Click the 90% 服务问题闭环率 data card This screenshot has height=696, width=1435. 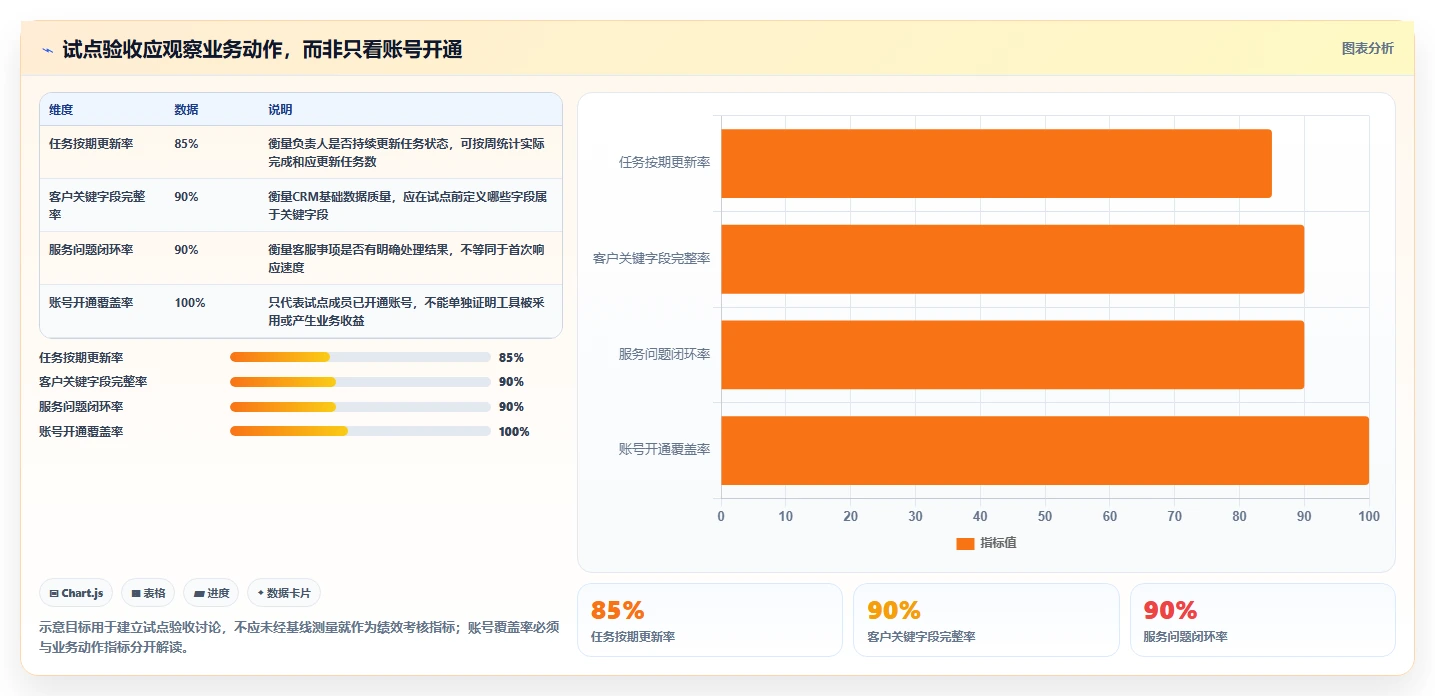click(1262, 620)
